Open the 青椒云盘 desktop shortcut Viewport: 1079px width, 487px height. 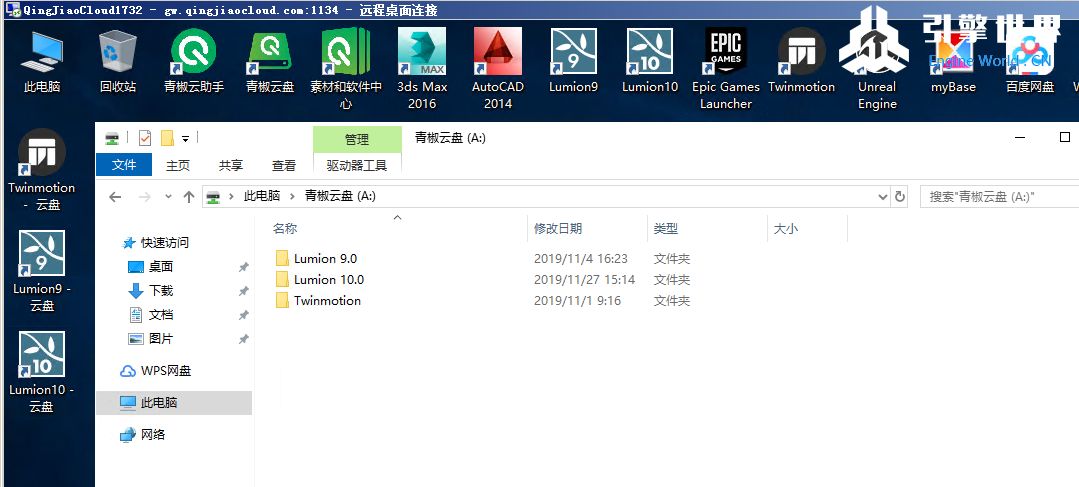point(270,62)
